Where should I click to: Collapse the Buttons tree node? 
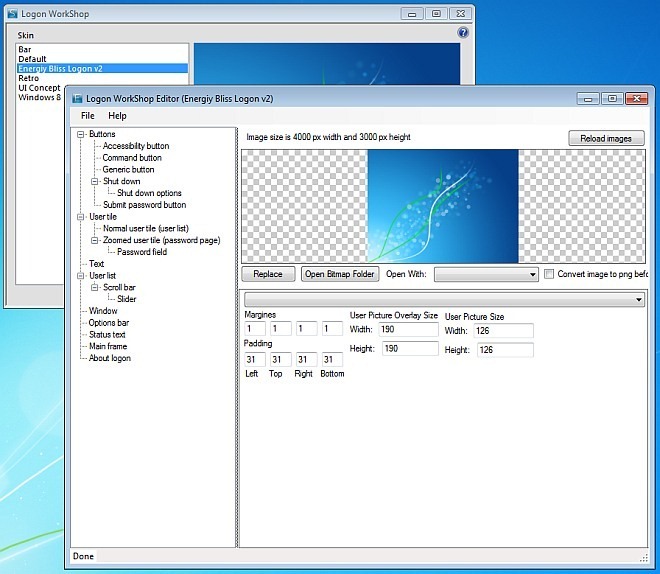tap(80, 134)
